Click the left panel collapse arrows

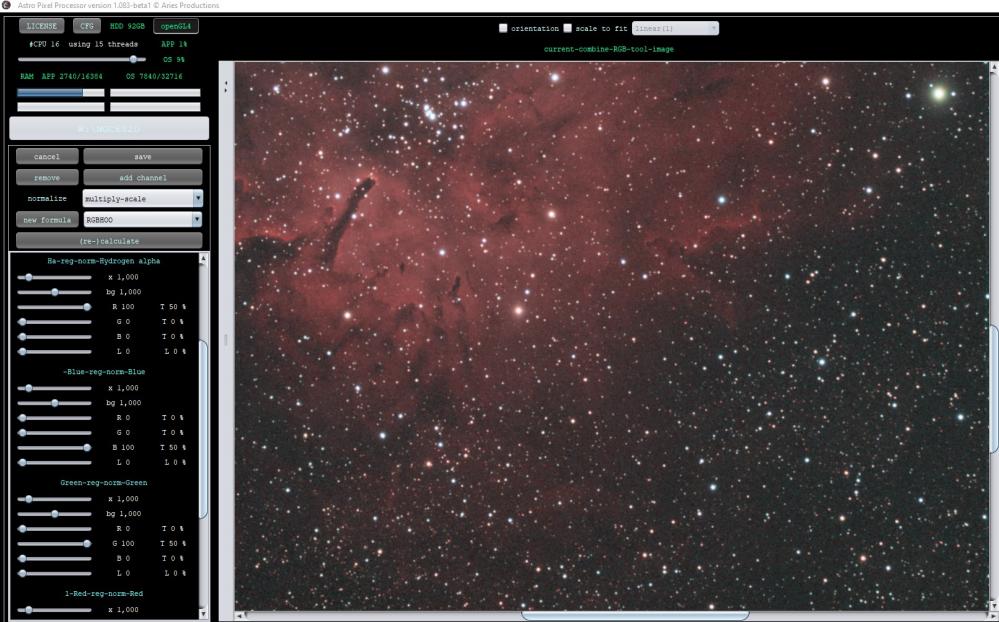(x=226, y=86)
